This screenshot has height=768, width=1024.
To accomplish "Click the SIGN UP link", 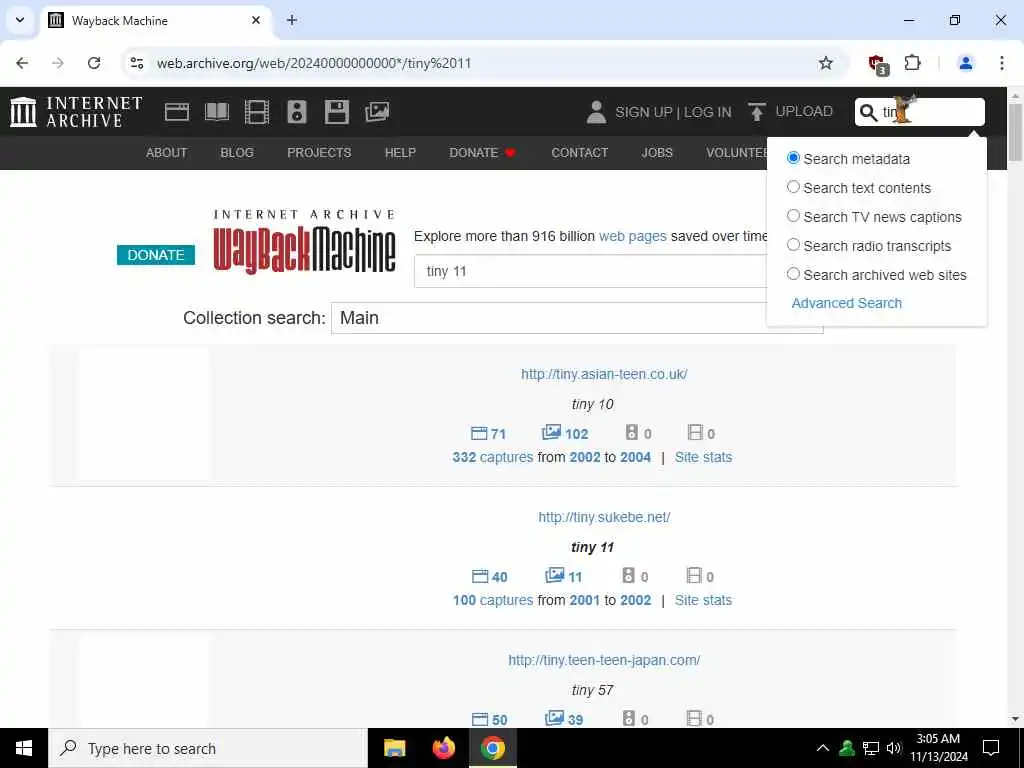I will pos(643,112).
